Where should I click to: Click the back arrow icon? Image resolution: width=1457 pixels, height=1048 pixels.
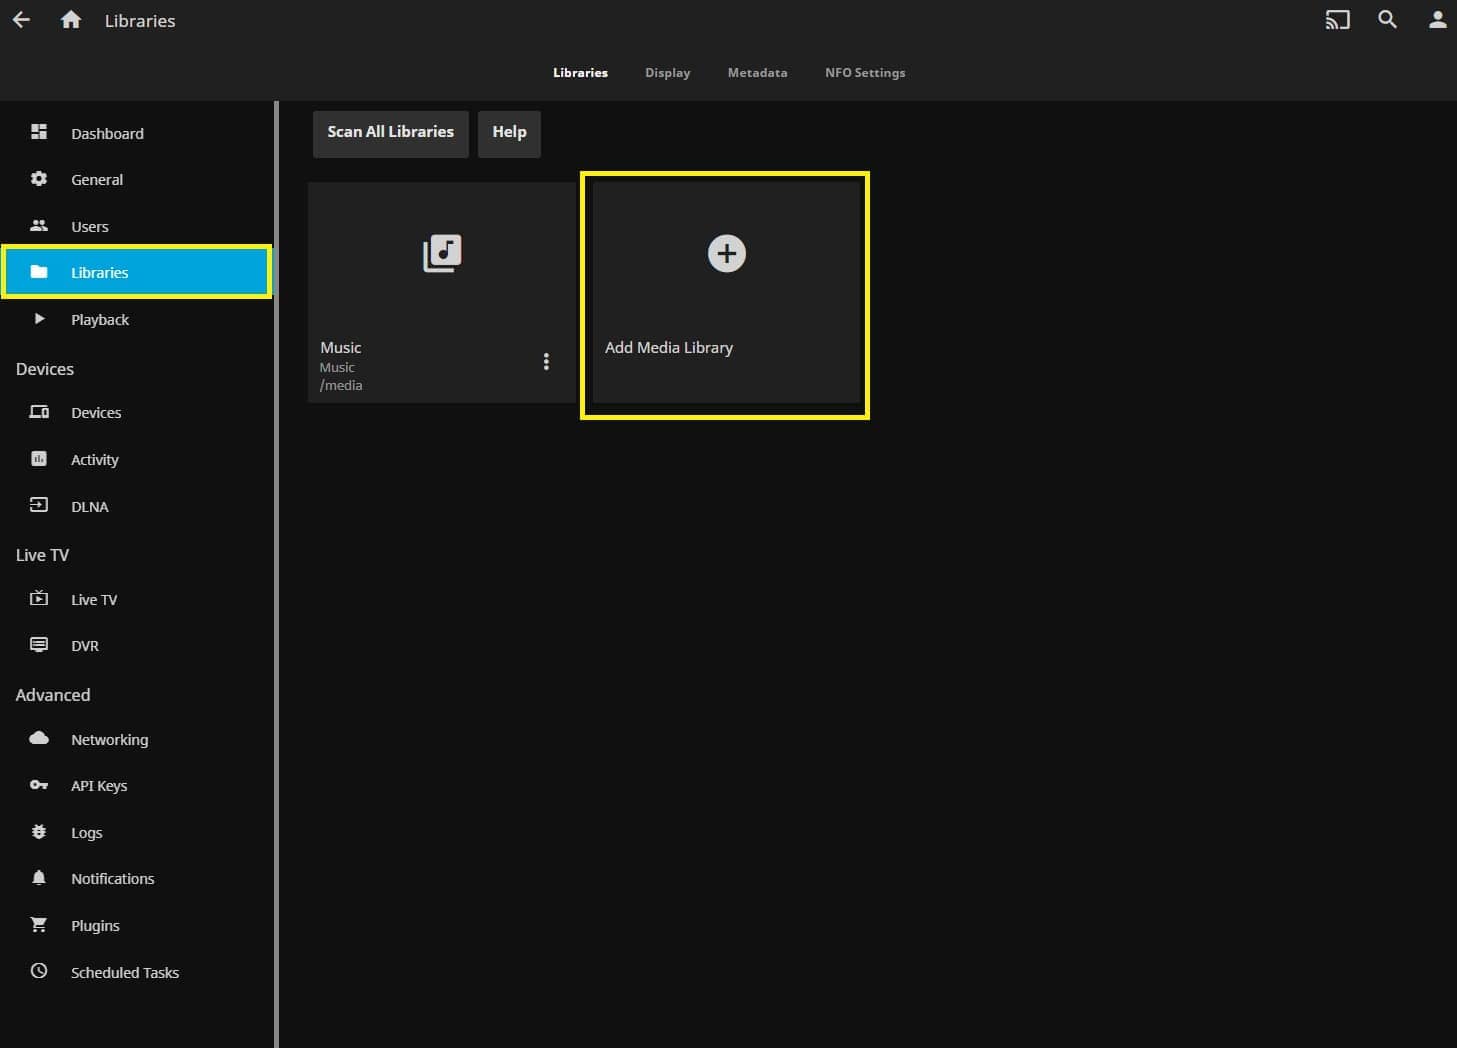[x=21, y=20]
